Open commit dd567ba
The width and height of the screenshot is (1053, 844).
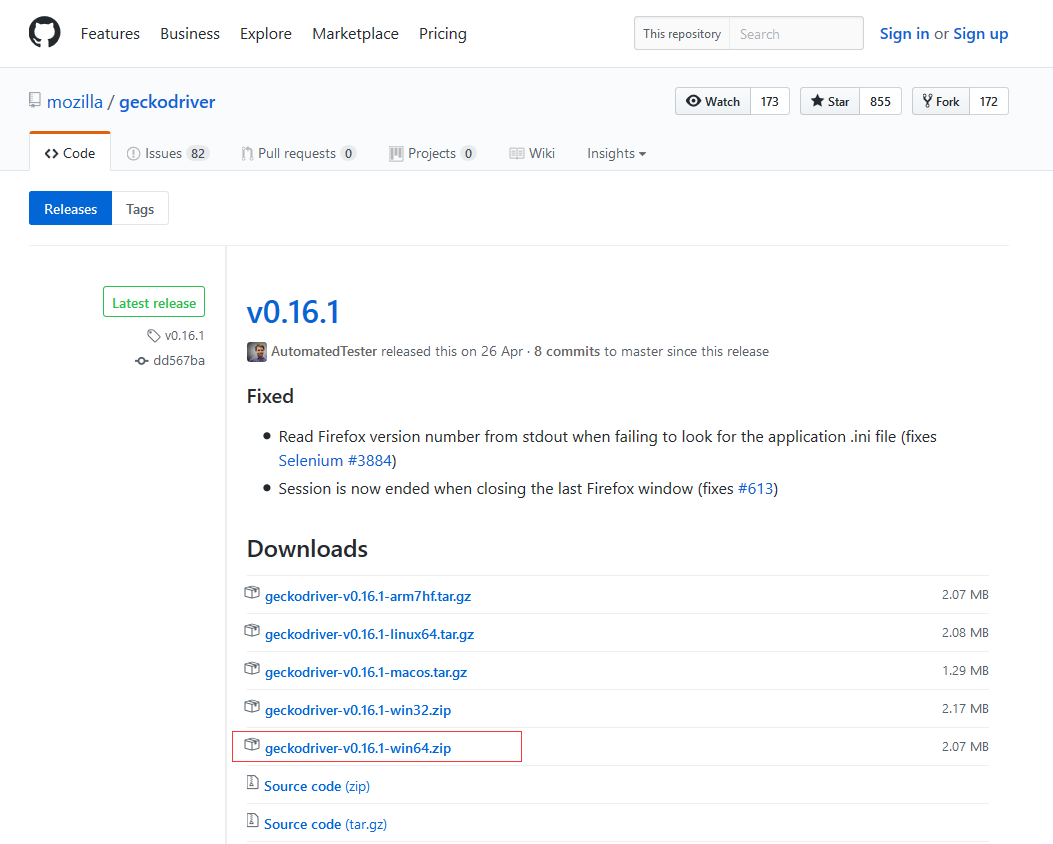179,361
